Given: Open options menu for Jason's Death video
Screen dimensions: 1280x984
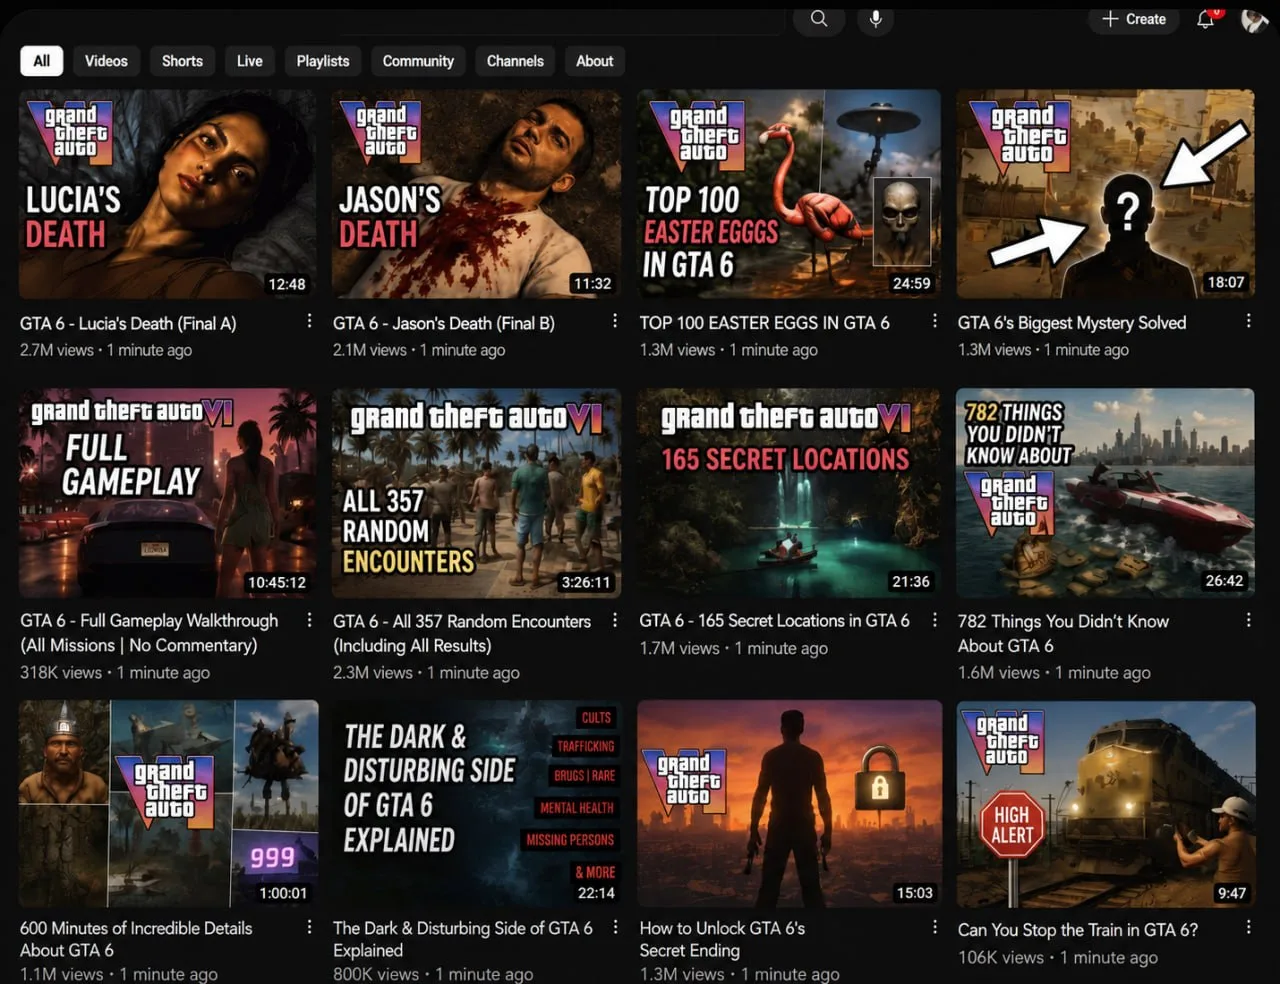Looking at the screenshot, I should coord(615,321).
